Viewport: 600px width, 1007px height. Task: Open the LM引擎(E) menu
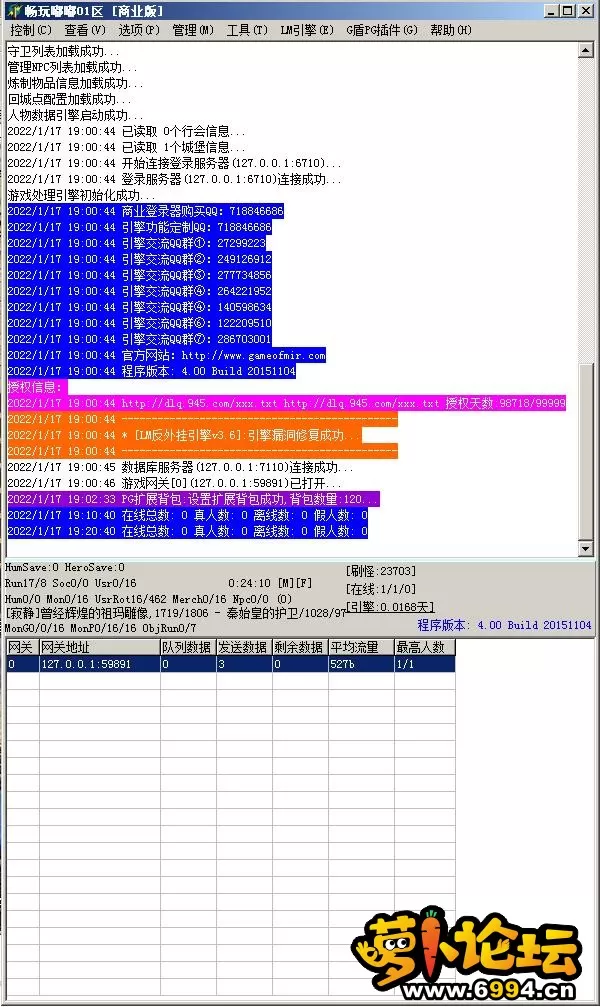coord(307,30)
